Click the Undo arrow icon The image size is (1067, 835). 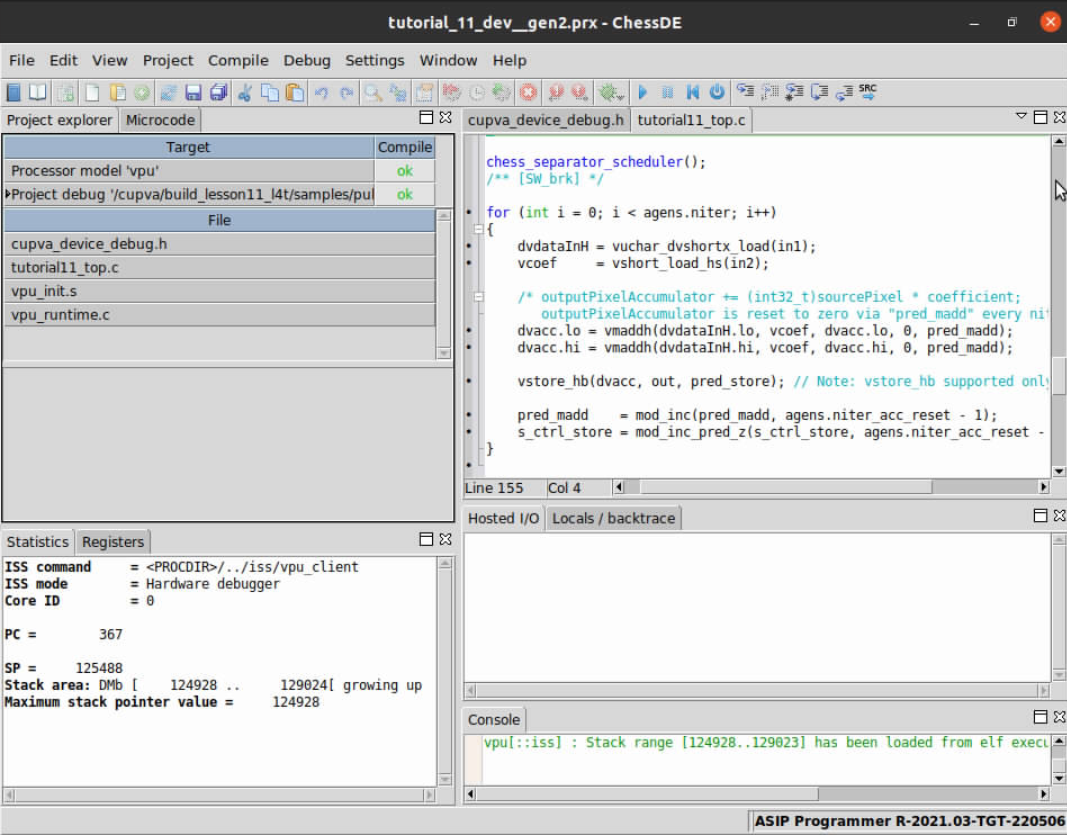(x=321, y=93)
